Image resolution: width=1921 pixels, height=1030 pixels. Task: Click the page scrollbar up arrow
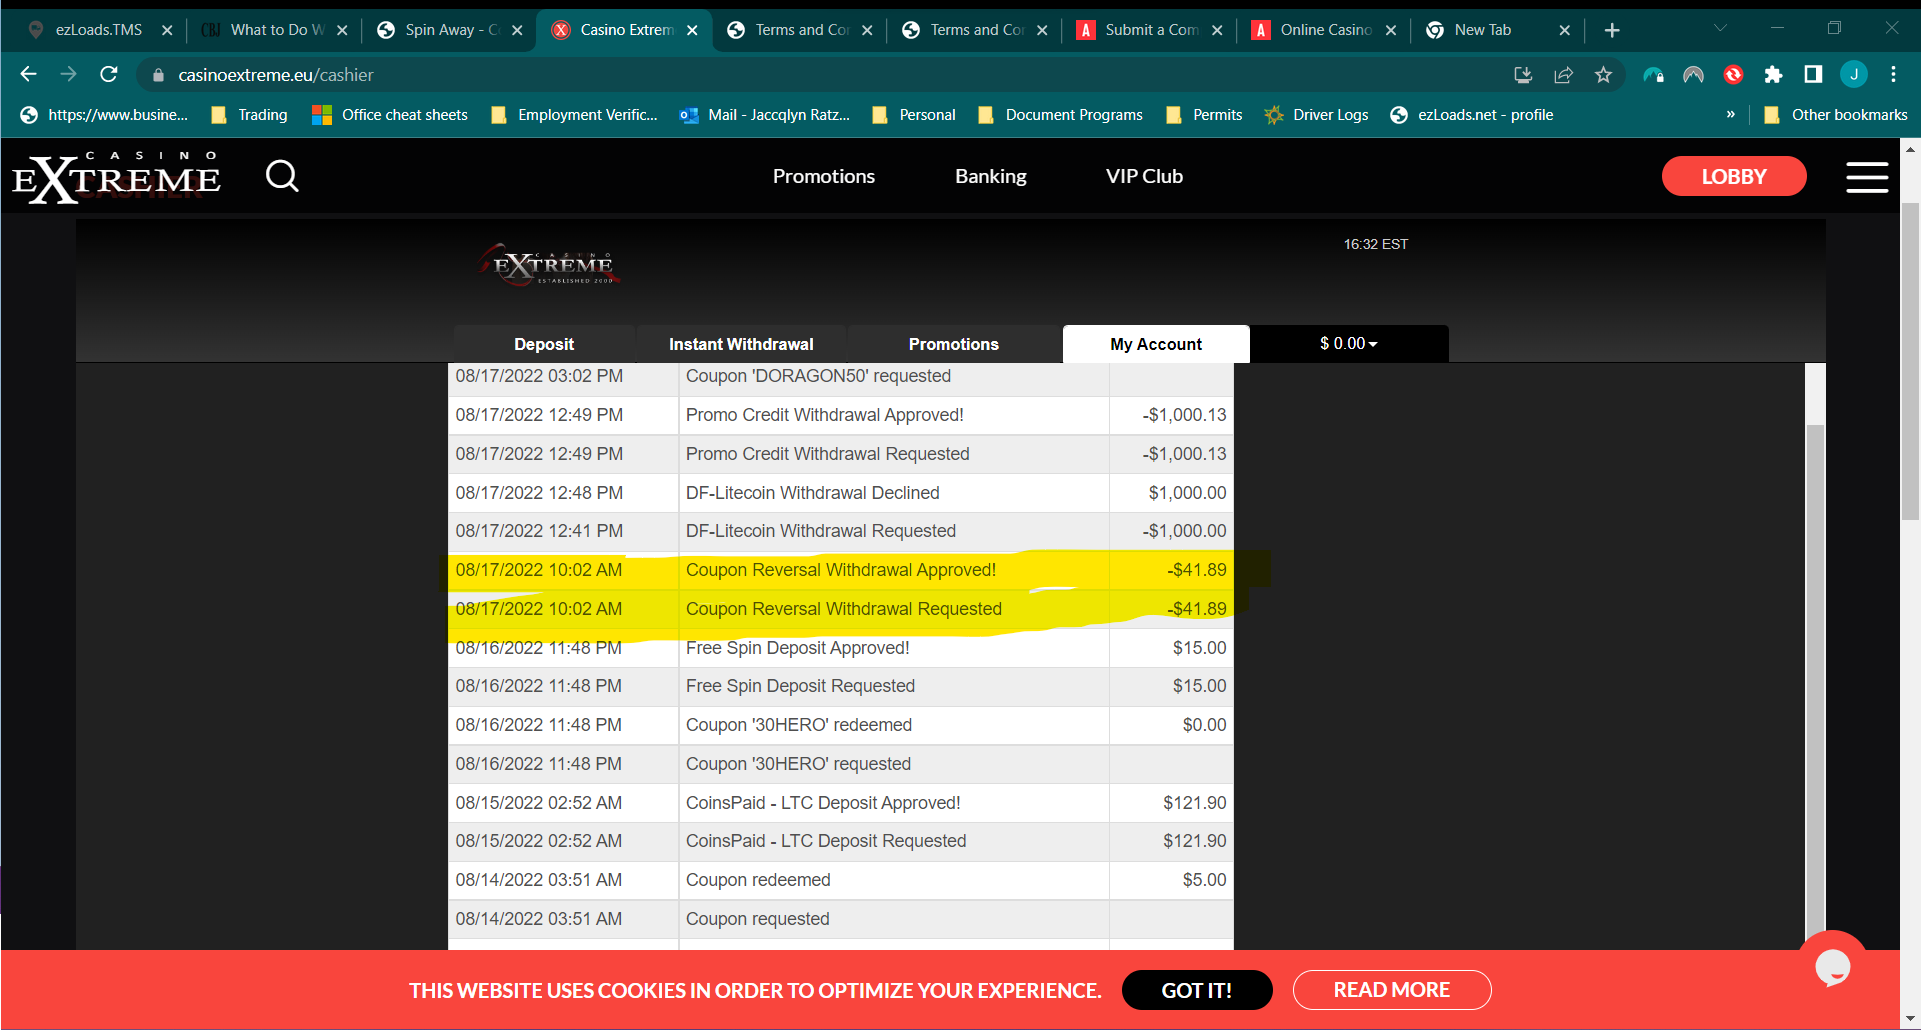[x=1911, y=150]
